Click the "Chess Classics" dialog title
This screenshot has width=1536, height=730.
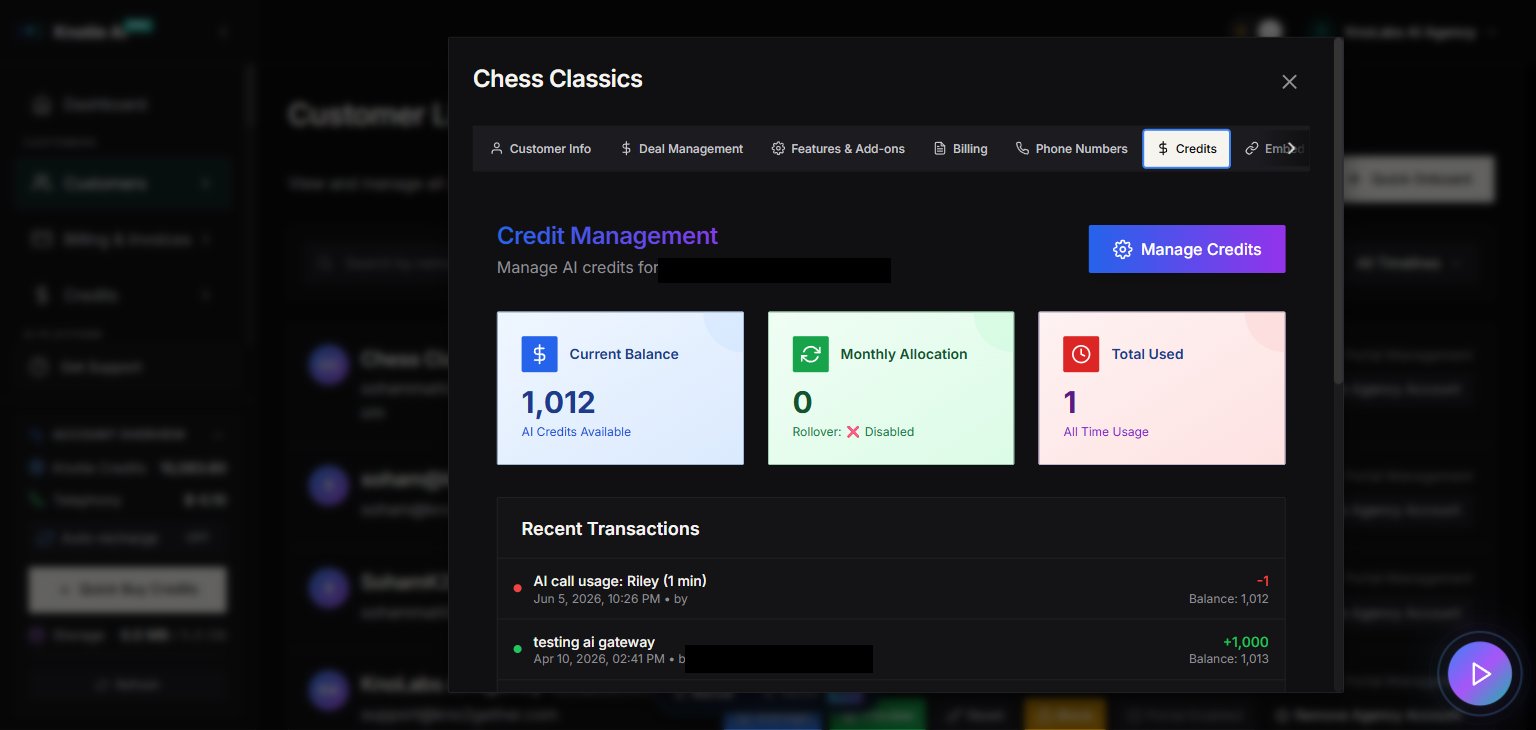pos(558,79)
